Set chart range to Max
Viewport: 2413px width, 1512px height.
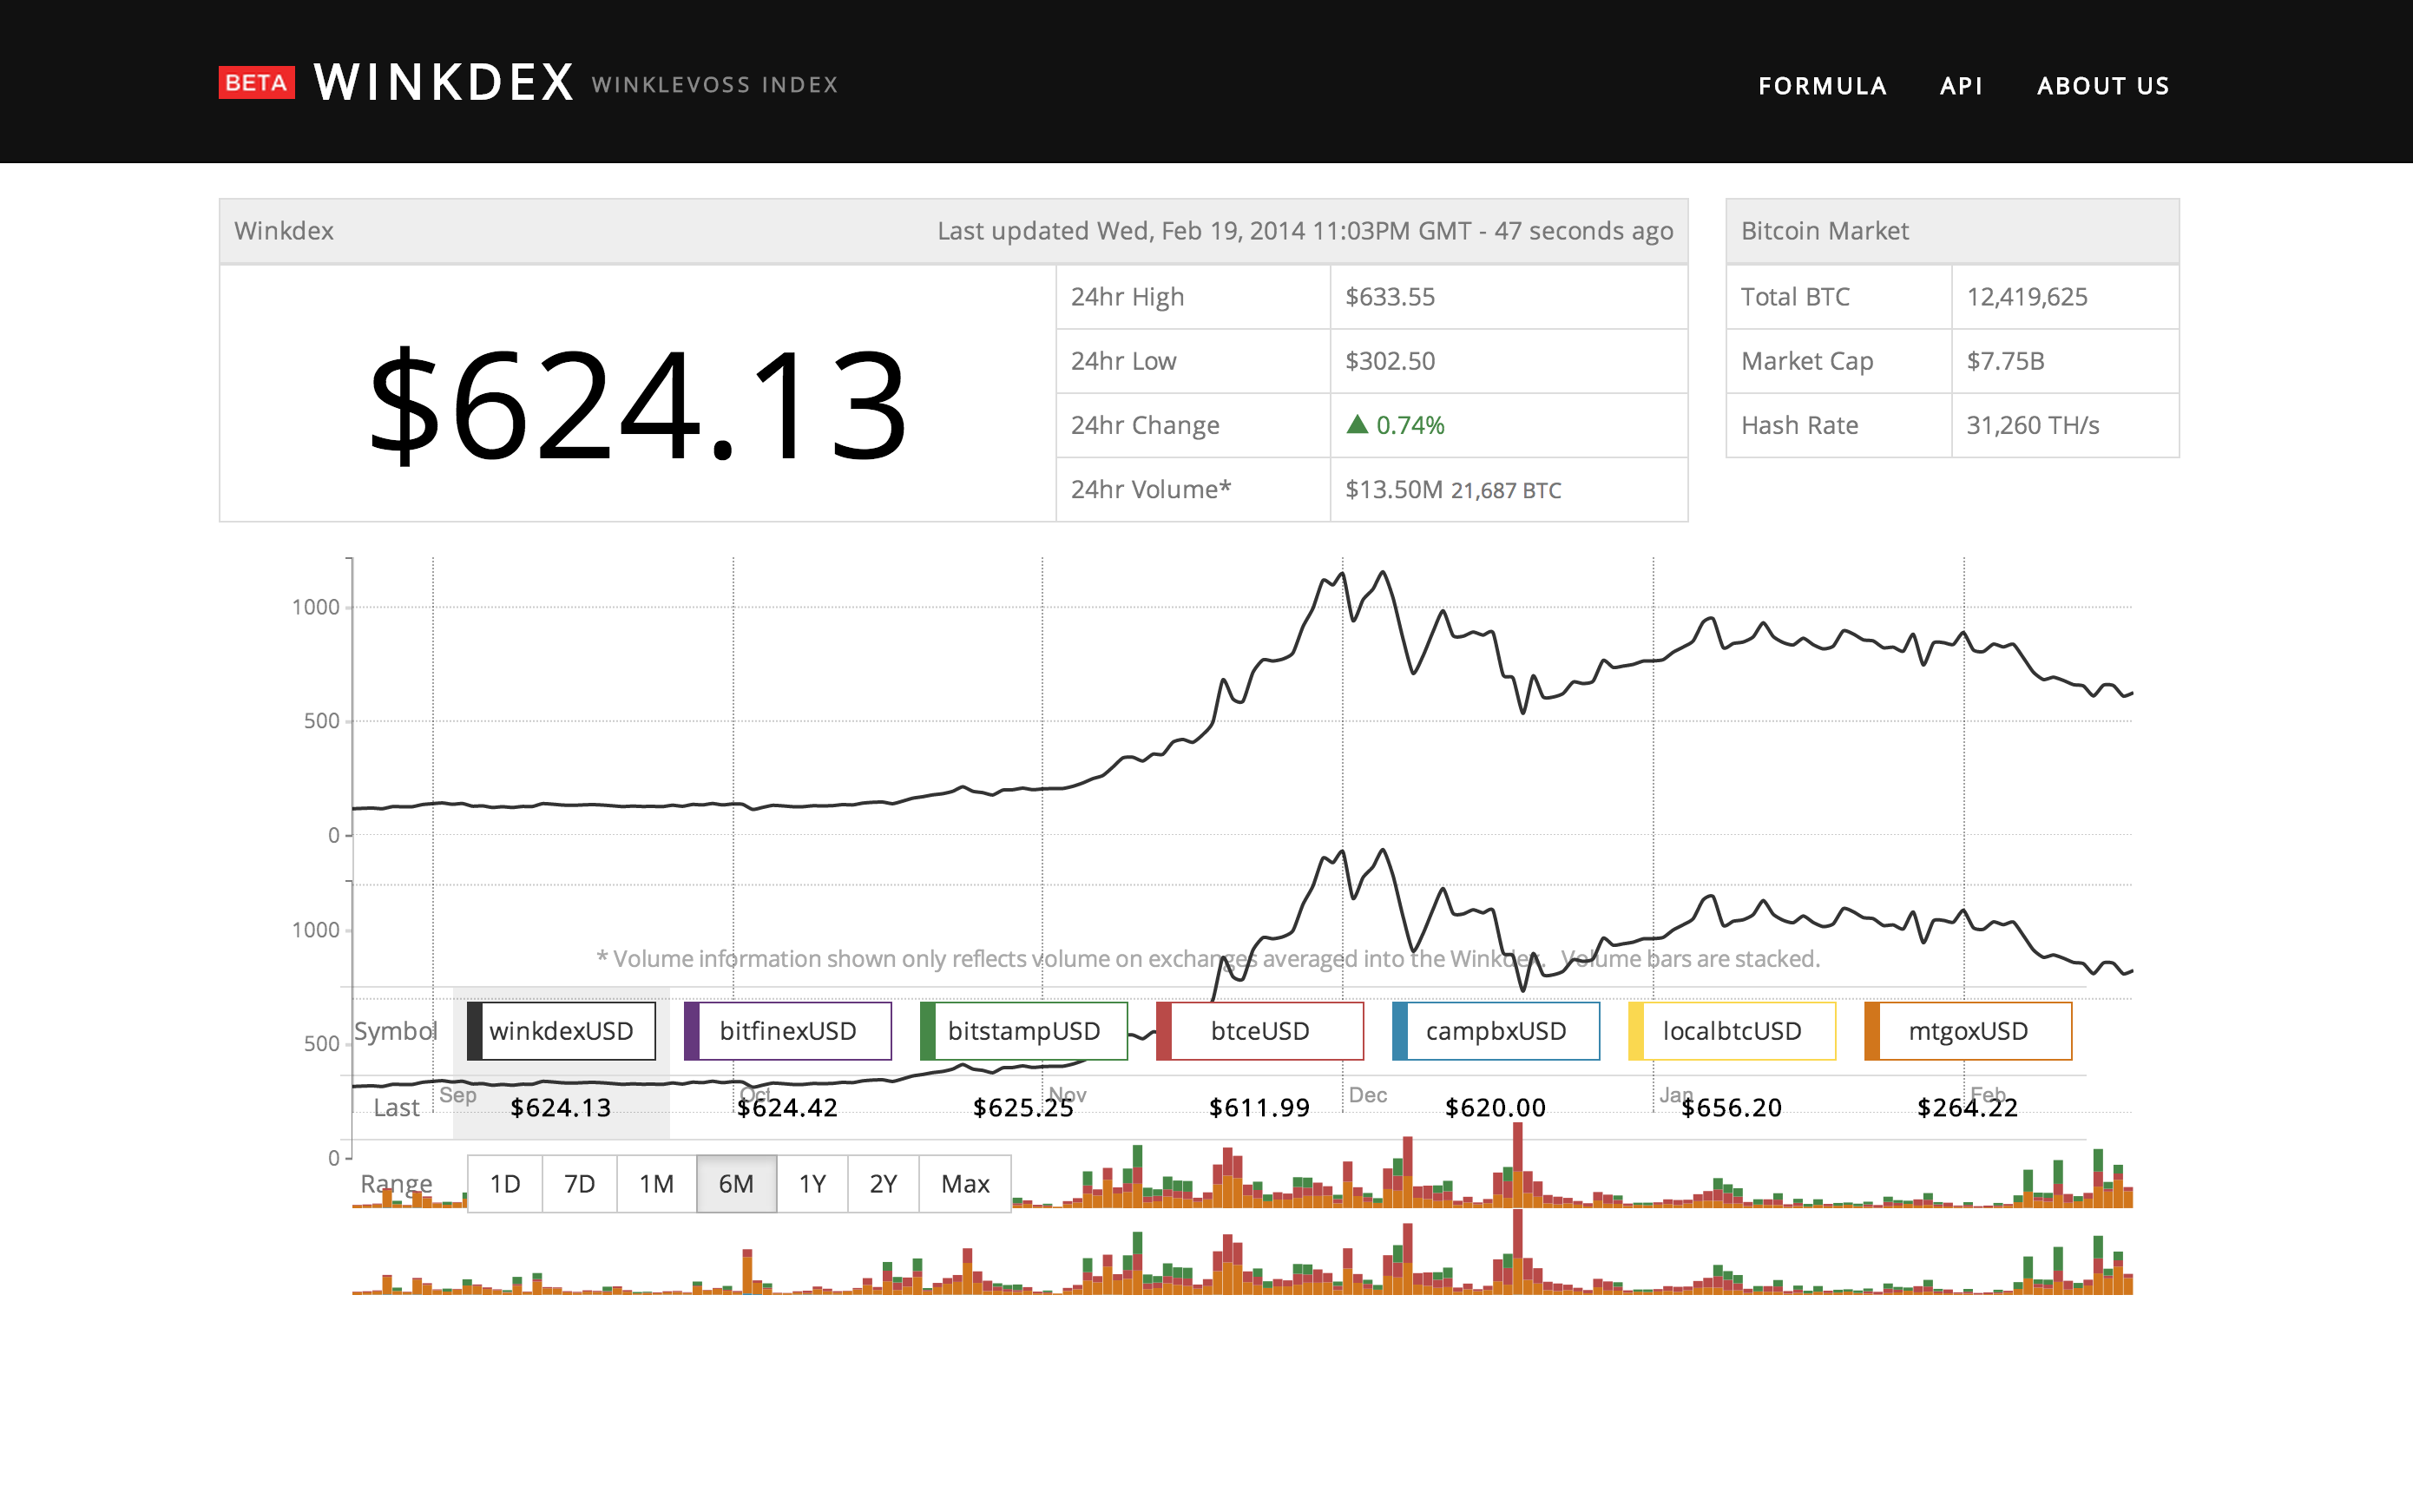[965, 1184]
